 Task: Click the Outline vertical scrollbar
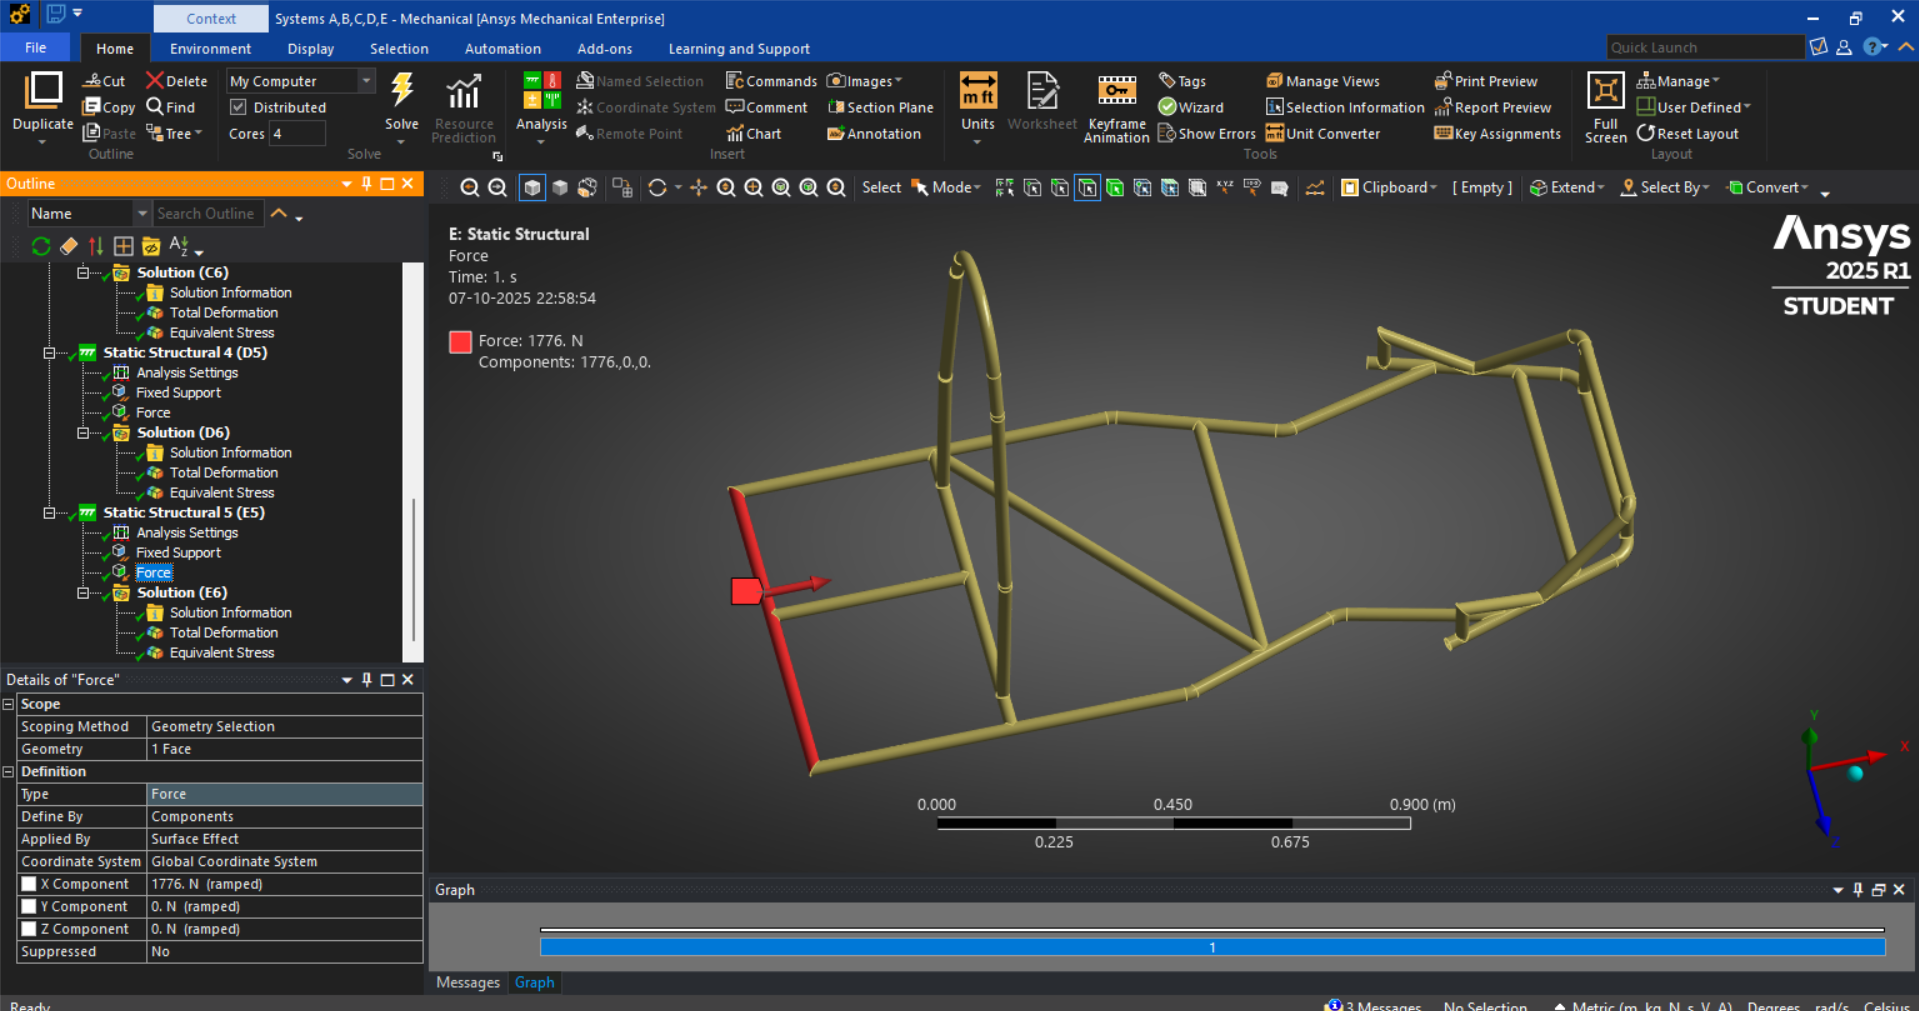412,462
